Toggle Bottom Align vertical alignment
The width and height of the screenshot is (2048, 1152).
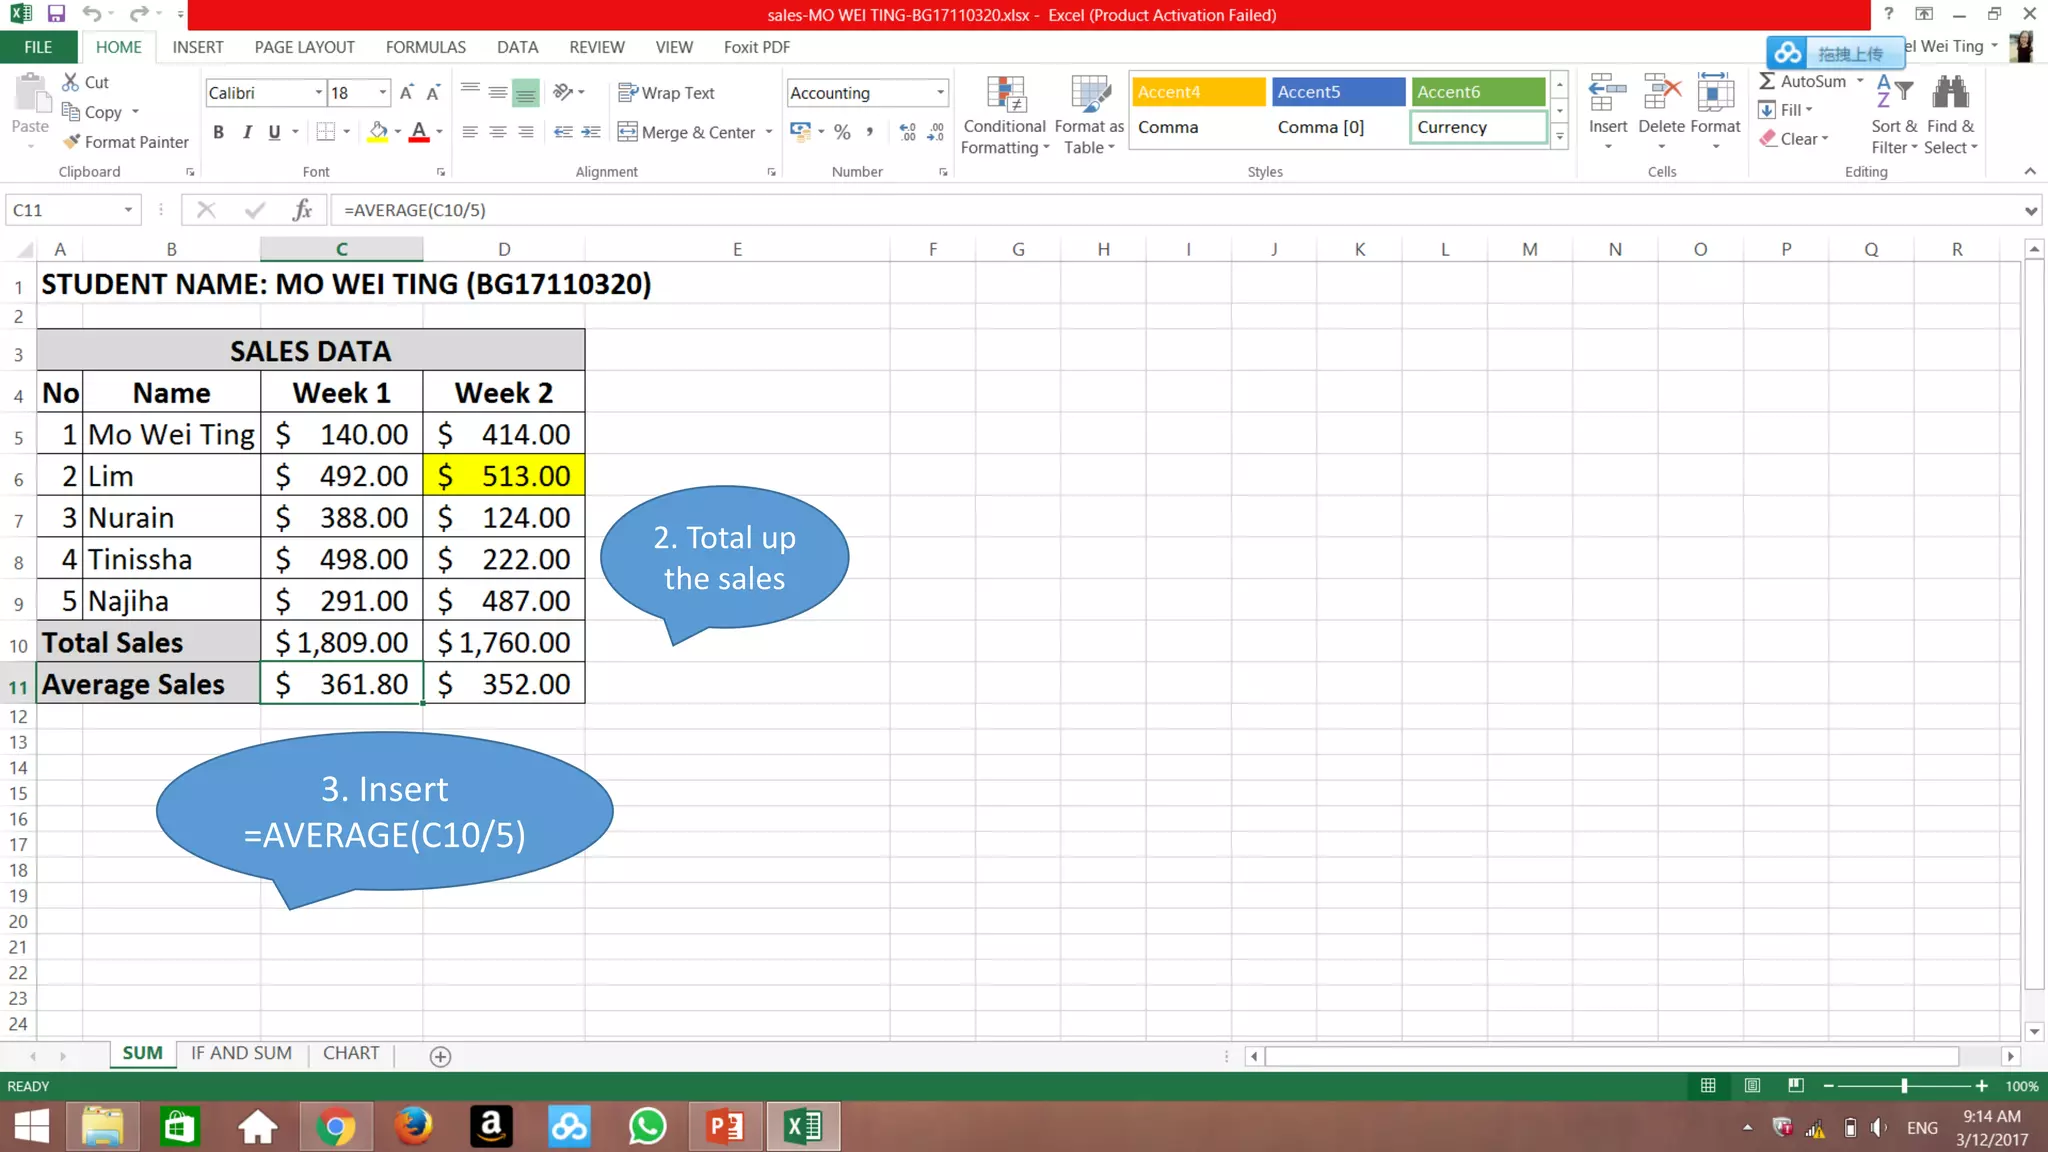click(525, 93)
